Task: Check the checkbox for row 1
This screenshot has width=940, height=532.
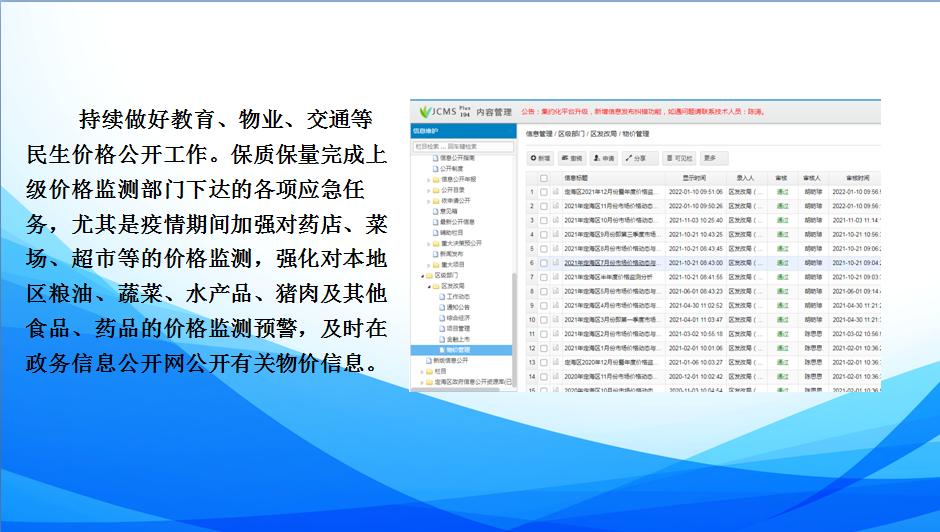Action: 543,191
